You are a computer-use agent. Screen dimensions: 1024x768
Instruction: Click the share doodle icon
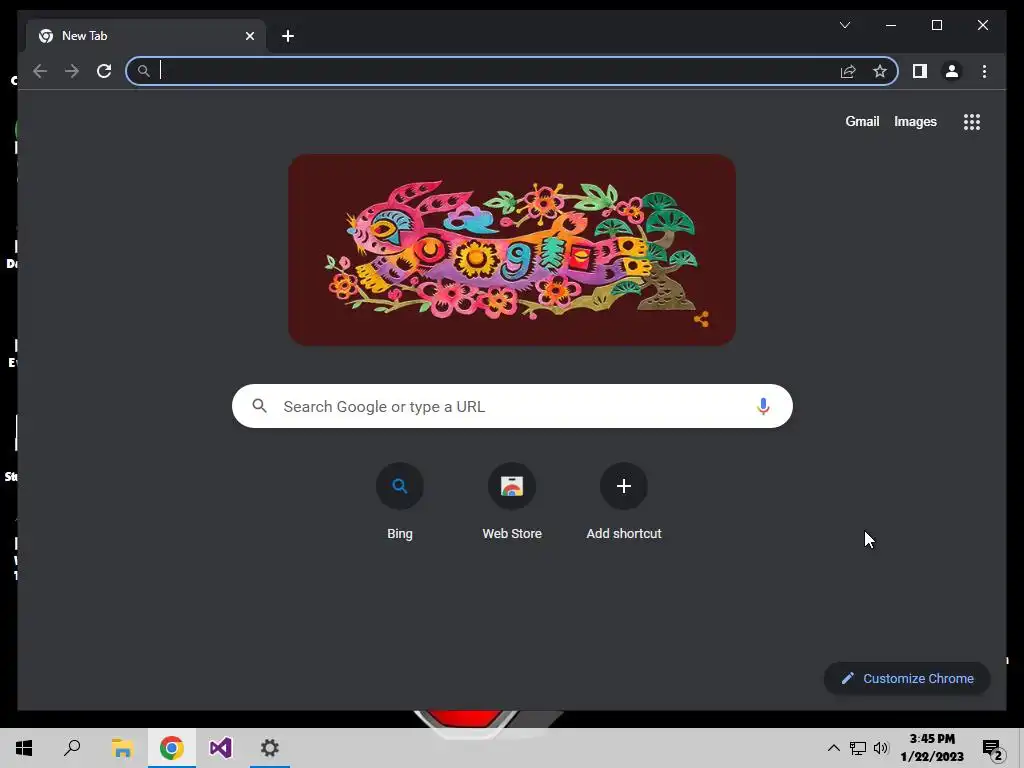pyautogui.click(x=701, y=319)
